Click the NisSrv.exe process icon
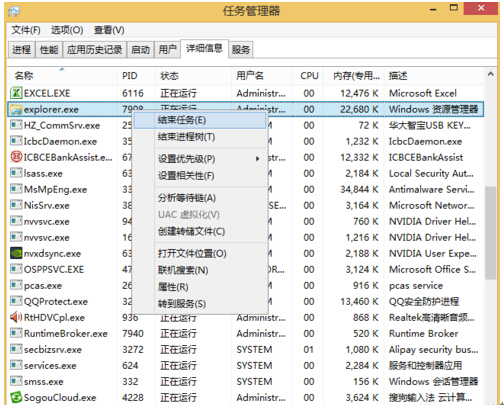This screenshot has width=504, height=405. [16, 205]
